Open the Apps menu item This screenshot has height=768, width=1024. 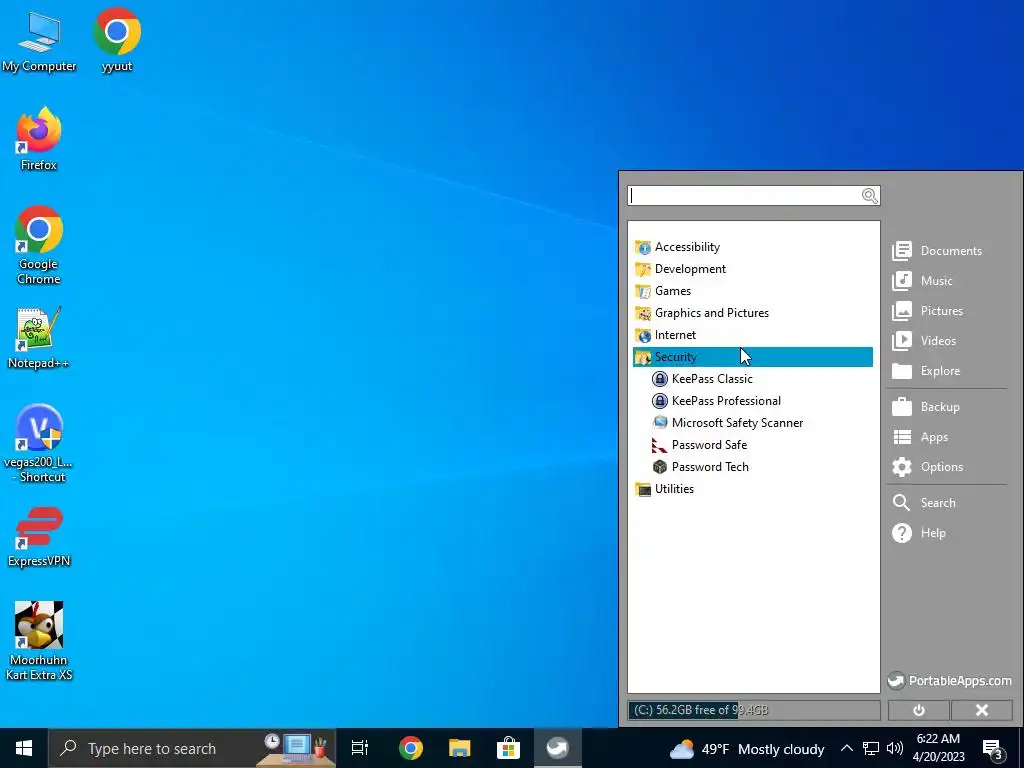click(x=920, y=437)
